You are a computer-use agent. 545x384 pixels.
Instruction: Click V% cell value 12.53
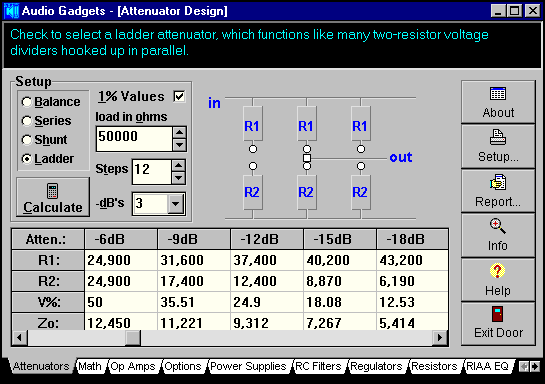tap(412, 302)
